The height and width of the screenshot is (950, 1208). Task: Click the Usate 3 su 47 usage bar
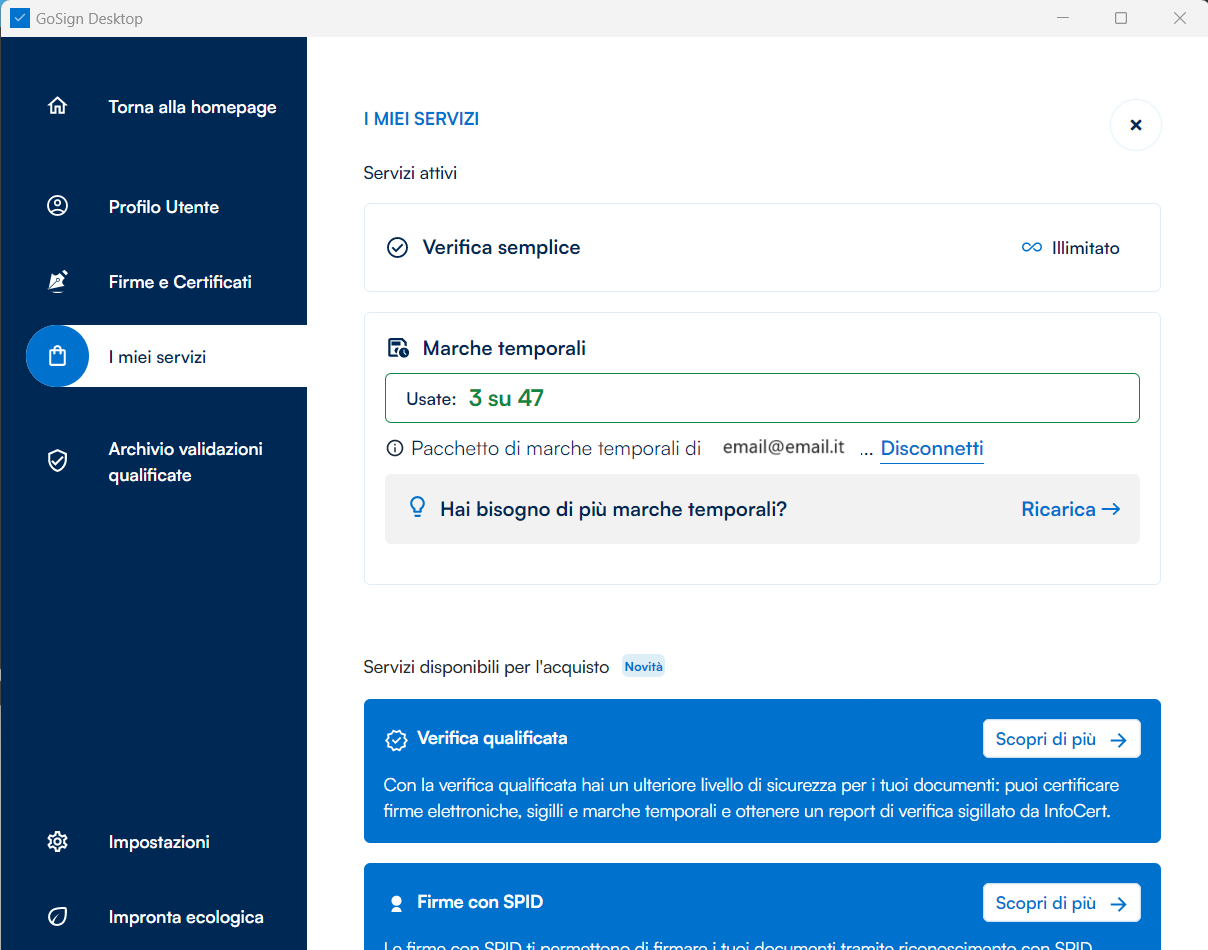(761, 398)
